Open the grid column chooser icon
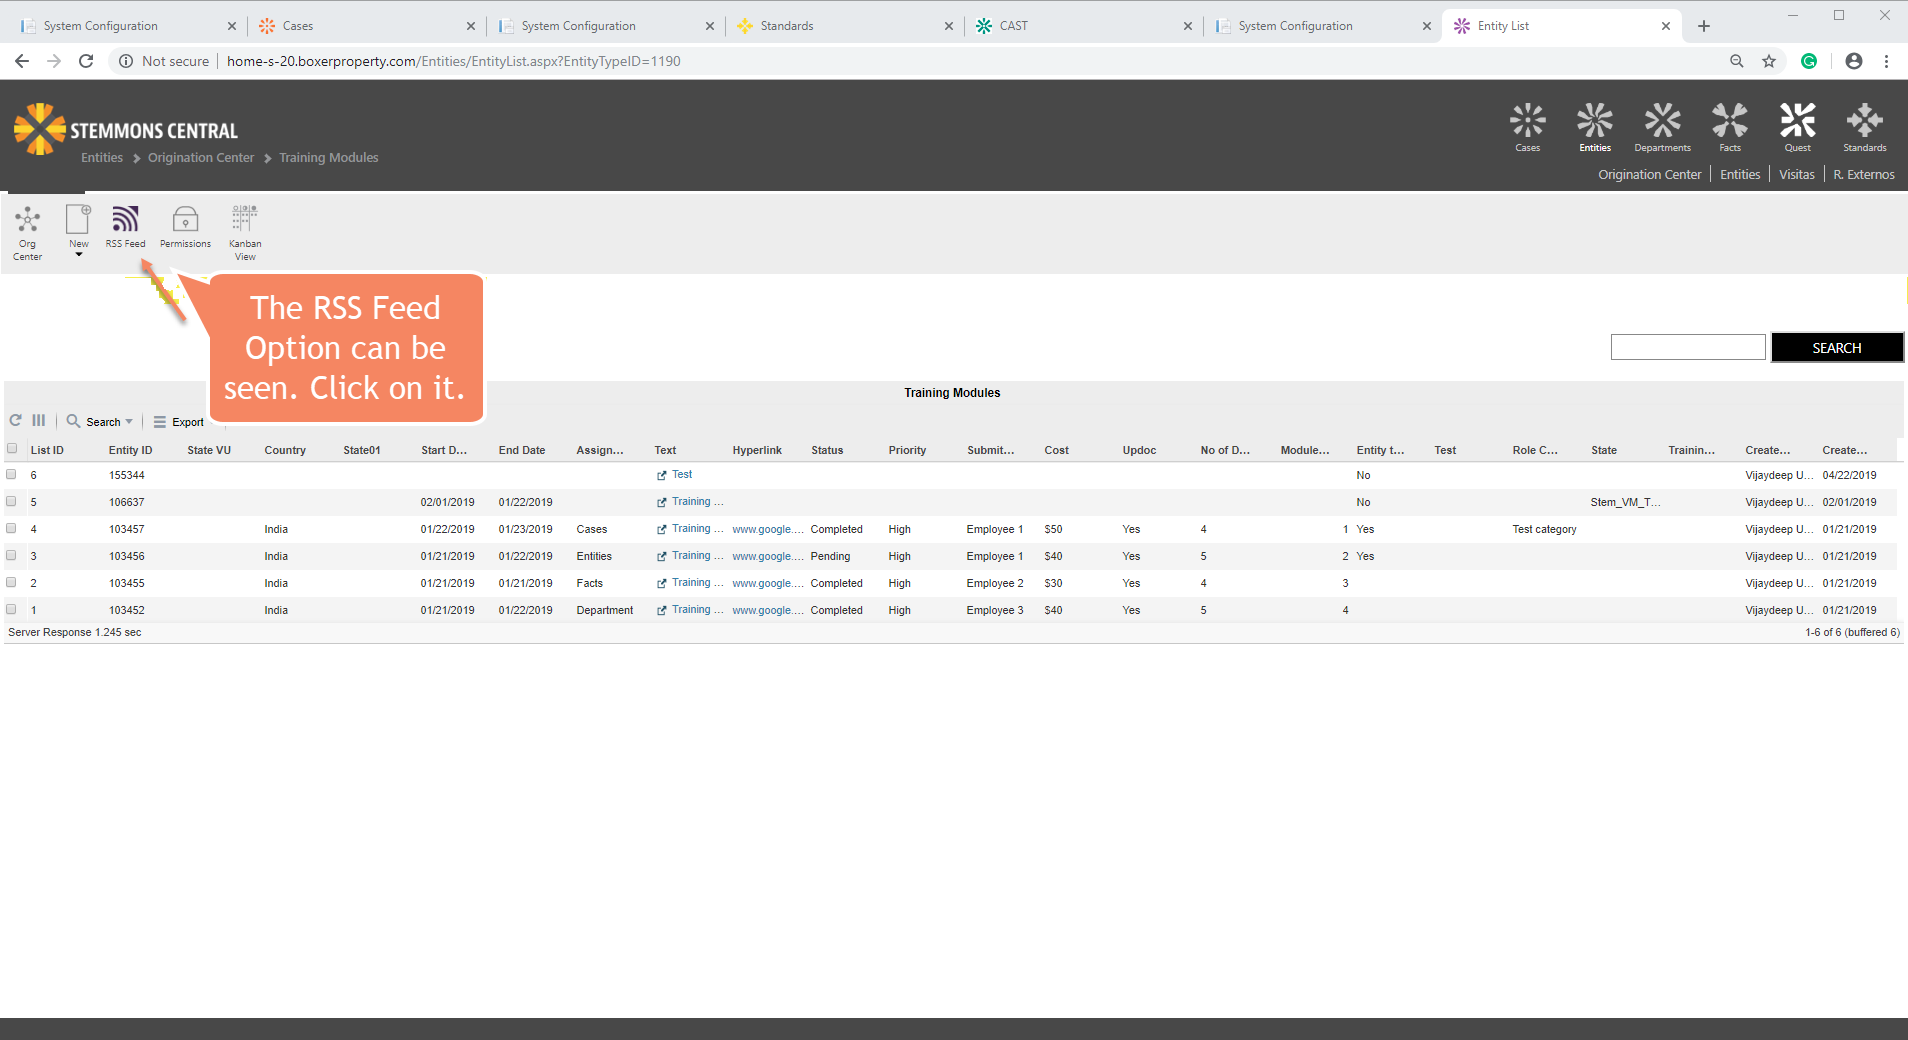This screenshot has width=1908, height=1040. point(39,421)
